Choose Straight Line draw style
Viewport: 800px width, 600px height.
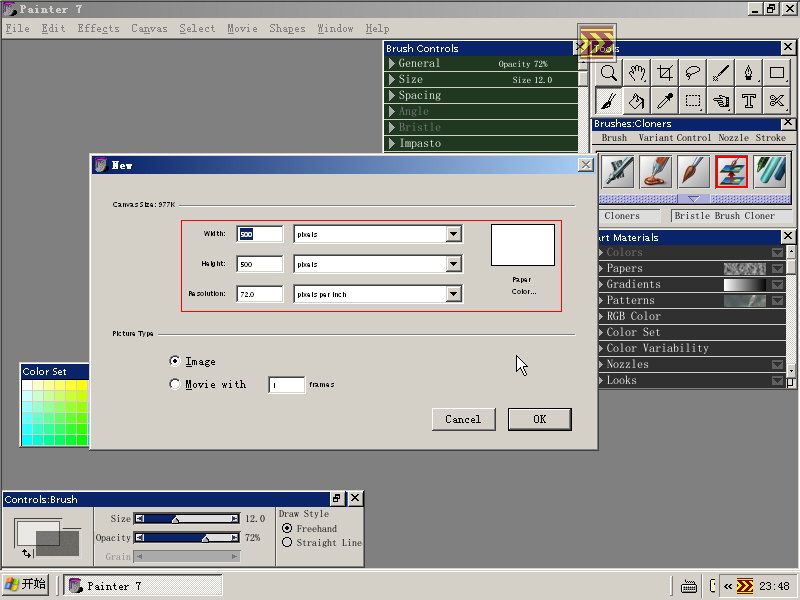287,542
